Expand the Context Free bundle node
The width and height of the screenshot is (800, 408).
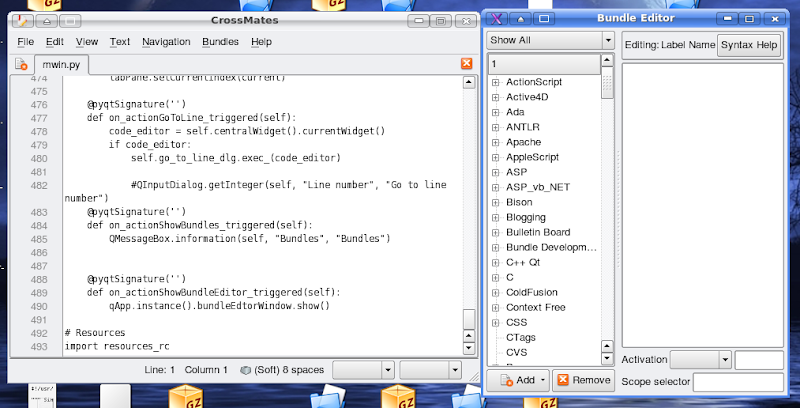[495, 308]
